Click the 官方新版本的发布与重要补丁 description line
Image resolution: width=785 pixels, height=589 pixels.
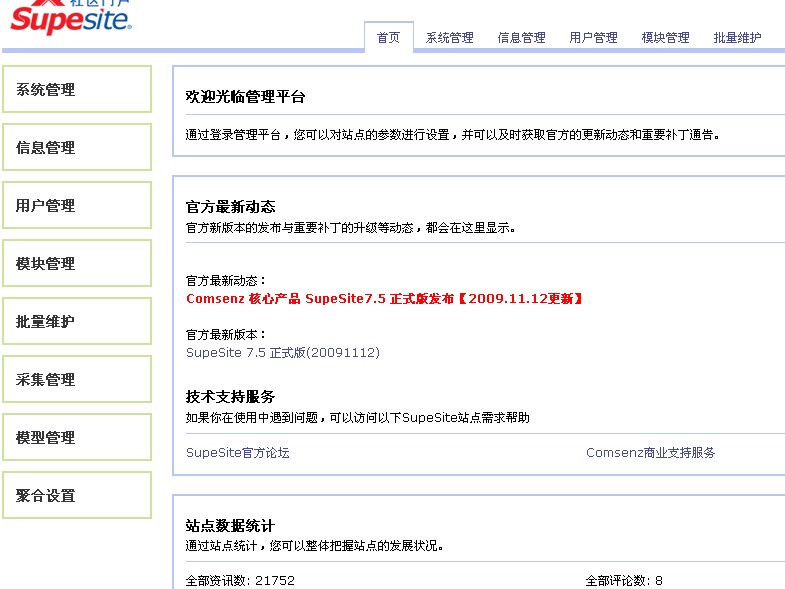pyautogui.click(x=350, y=228)
